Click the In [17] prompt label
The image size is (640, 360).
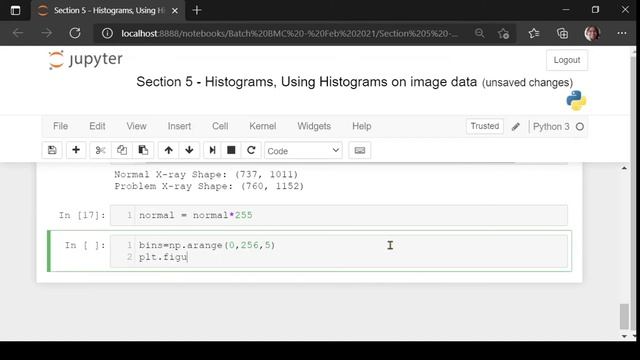82,215
